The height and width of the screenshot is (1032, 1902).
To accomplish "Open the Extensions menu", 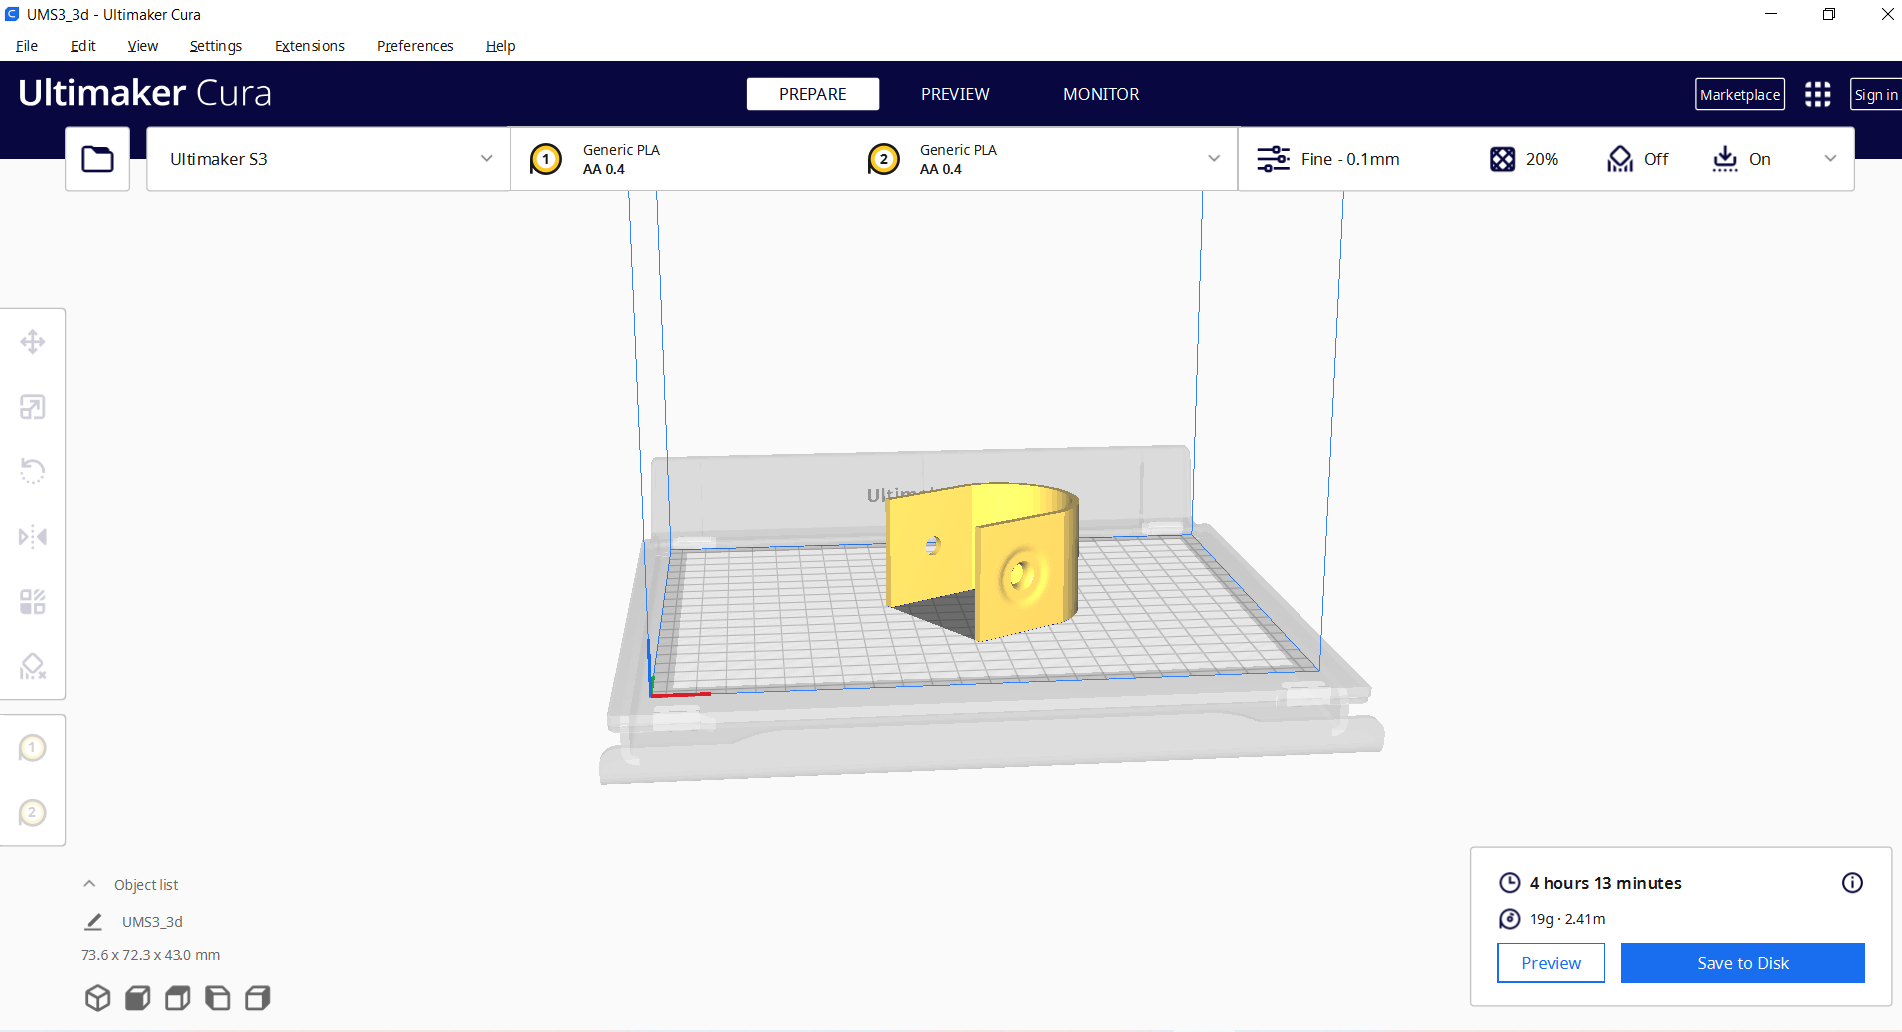I will pyautogui.click(x=309, y=46).
